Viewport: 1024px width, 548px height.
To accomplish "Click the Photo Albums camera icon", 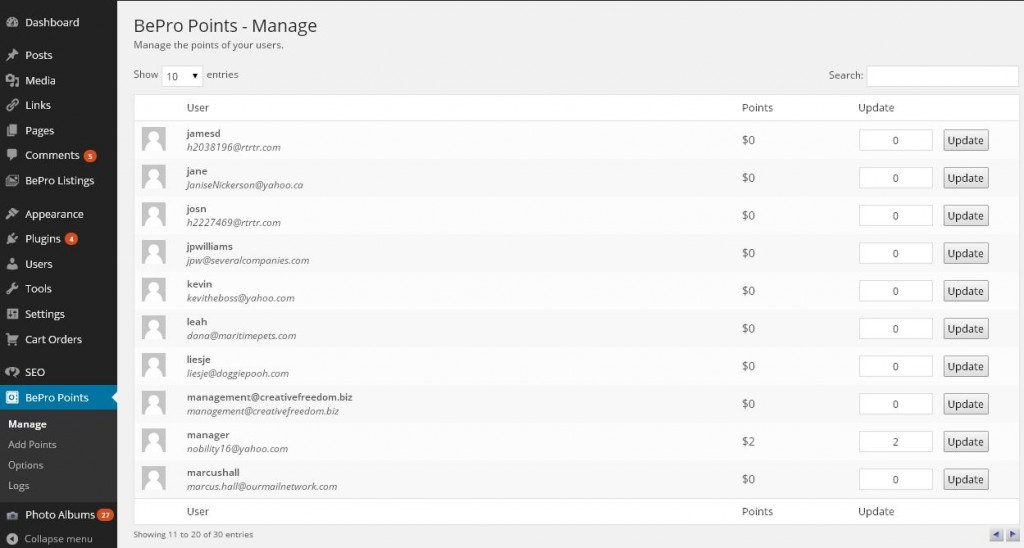I will click(x=12, y=515).
